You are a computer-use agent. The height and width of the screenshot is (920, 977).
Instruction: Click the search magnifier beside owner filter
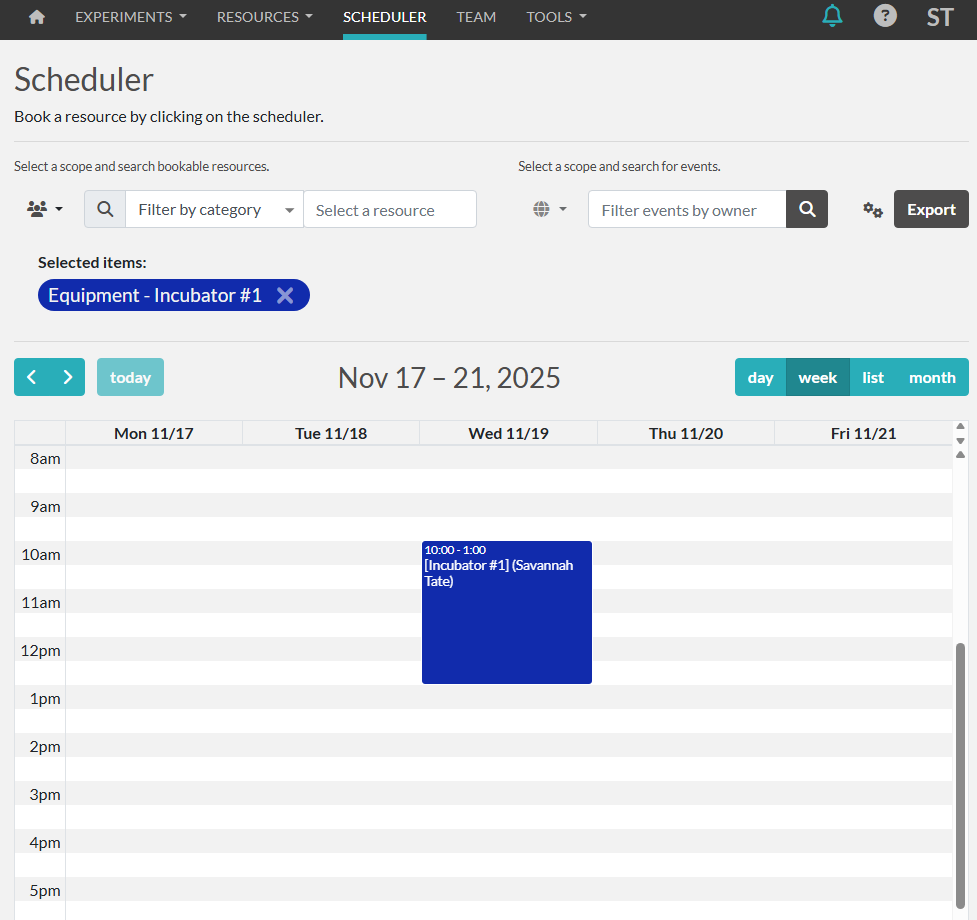(x=807, y=210)
